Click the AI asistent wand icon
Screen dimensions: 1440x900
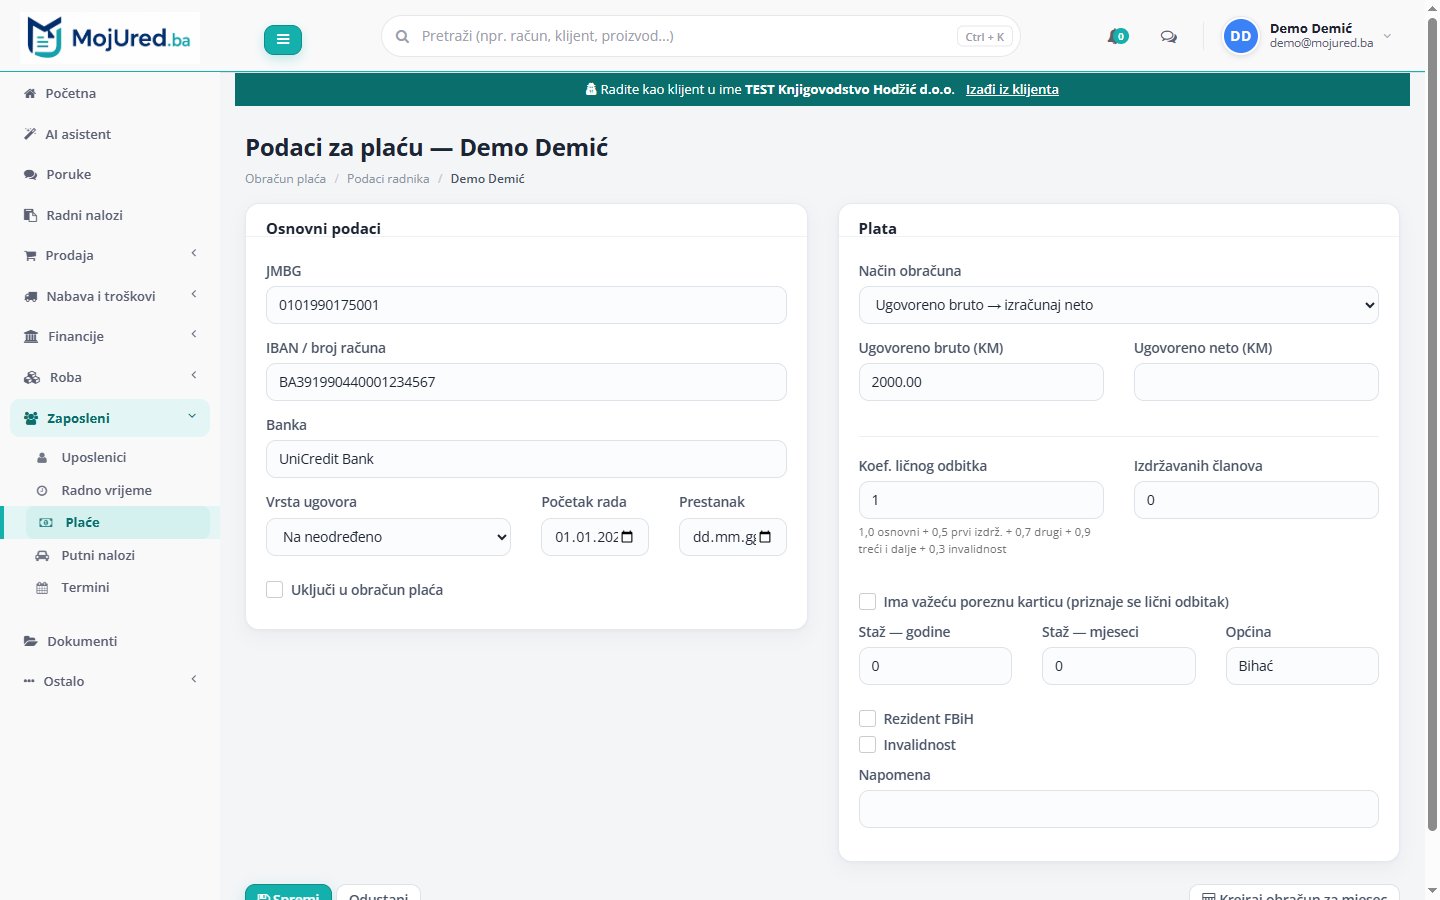[30, 134]
